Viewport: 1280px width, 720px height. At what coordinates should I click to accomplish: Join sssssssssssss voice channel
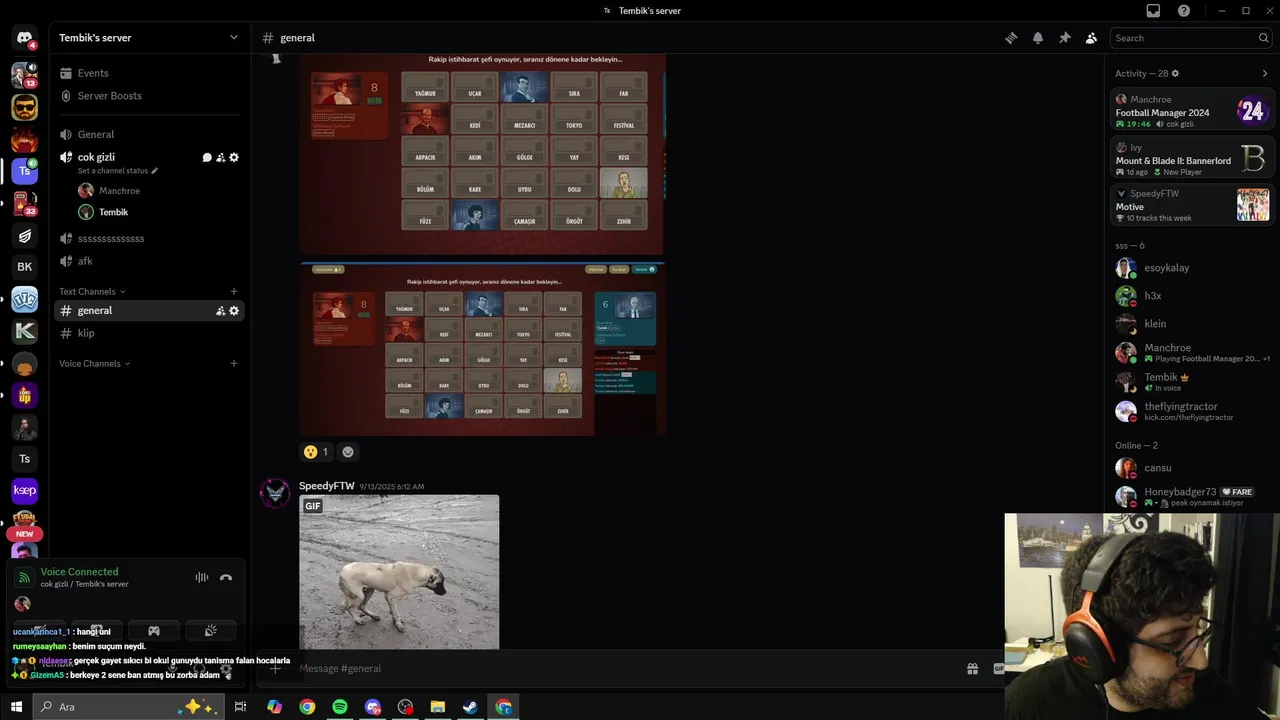pos(149,239)
